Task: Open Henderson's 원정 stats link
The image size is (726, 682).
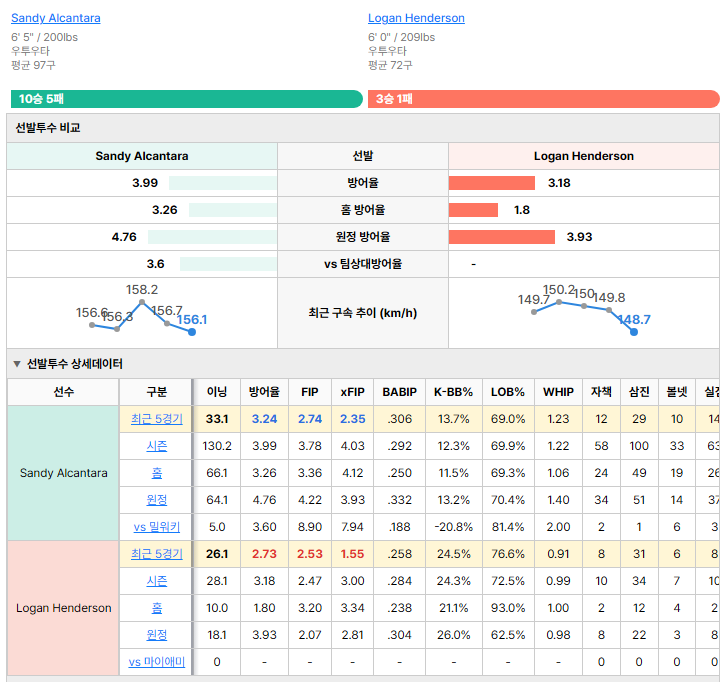Action: click(x=156, y=635)
